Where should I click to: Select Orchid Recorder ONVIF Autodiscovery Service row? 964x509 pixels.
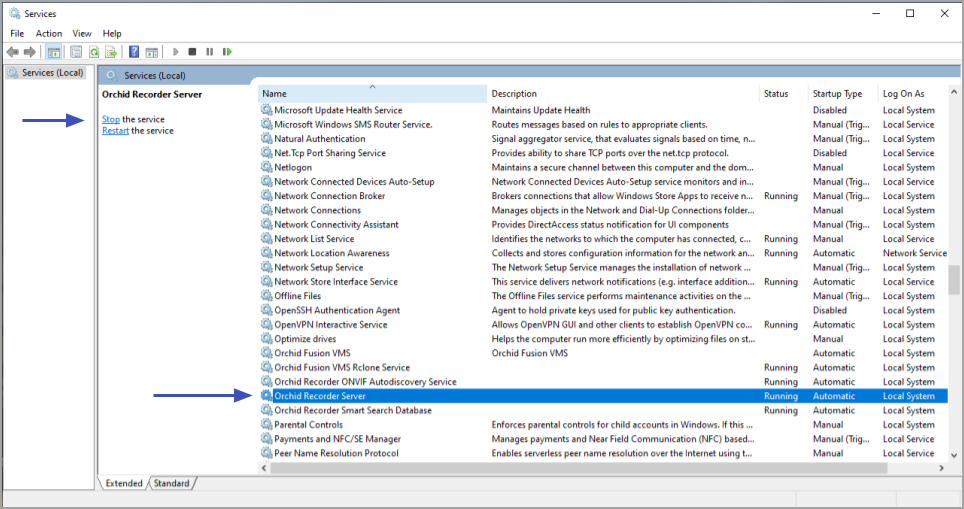point(602,381)
